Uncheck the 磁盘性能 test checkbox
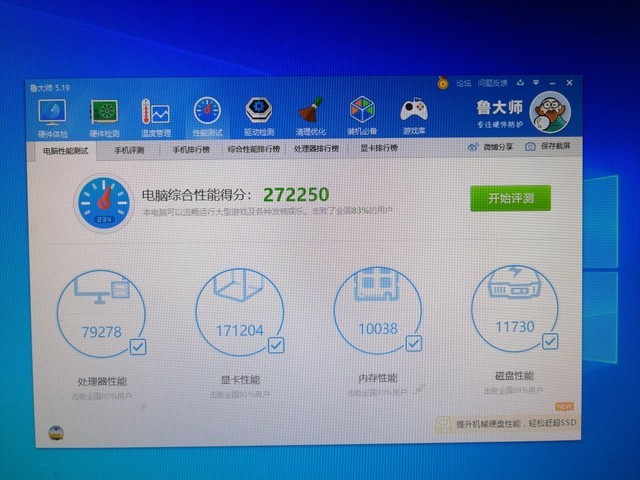 (x=550, y=341)
